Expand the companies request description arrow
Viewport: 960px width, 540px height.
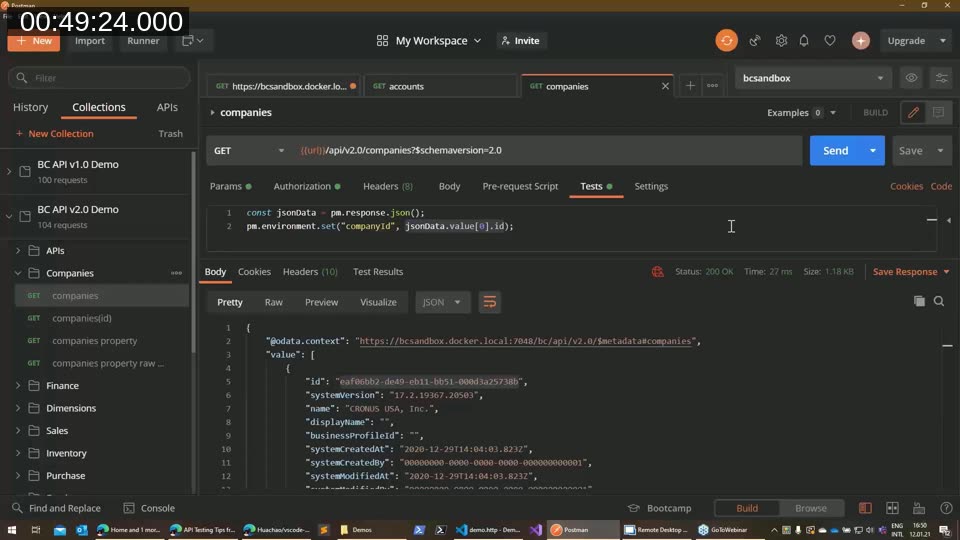click(x=212, y=113)
